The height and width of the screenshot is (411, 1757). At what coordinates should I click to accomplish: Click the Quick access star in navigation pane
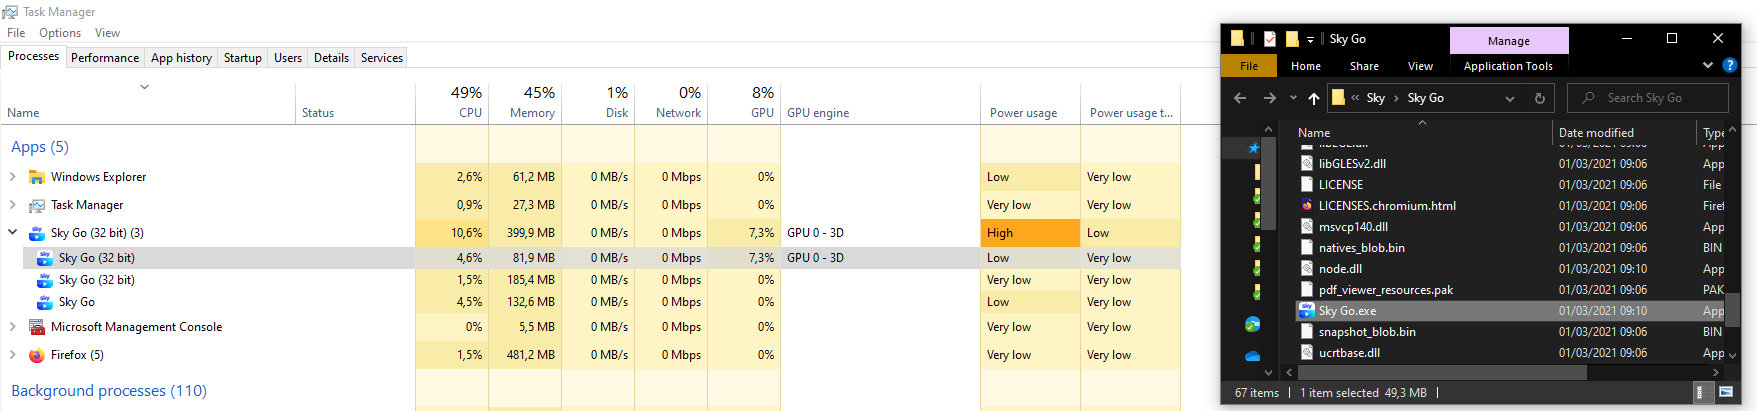point(1253,148)
